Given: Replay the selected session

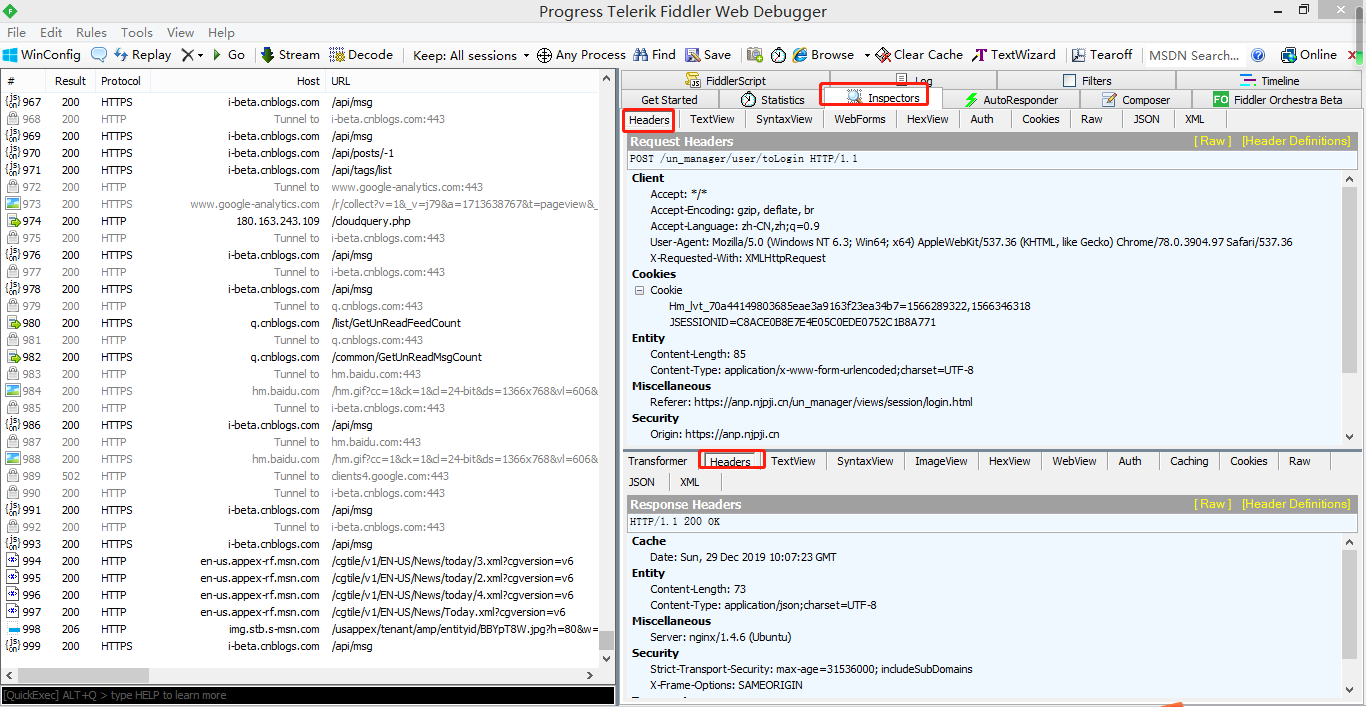Looking at the screenshot, I should point(142,54).
